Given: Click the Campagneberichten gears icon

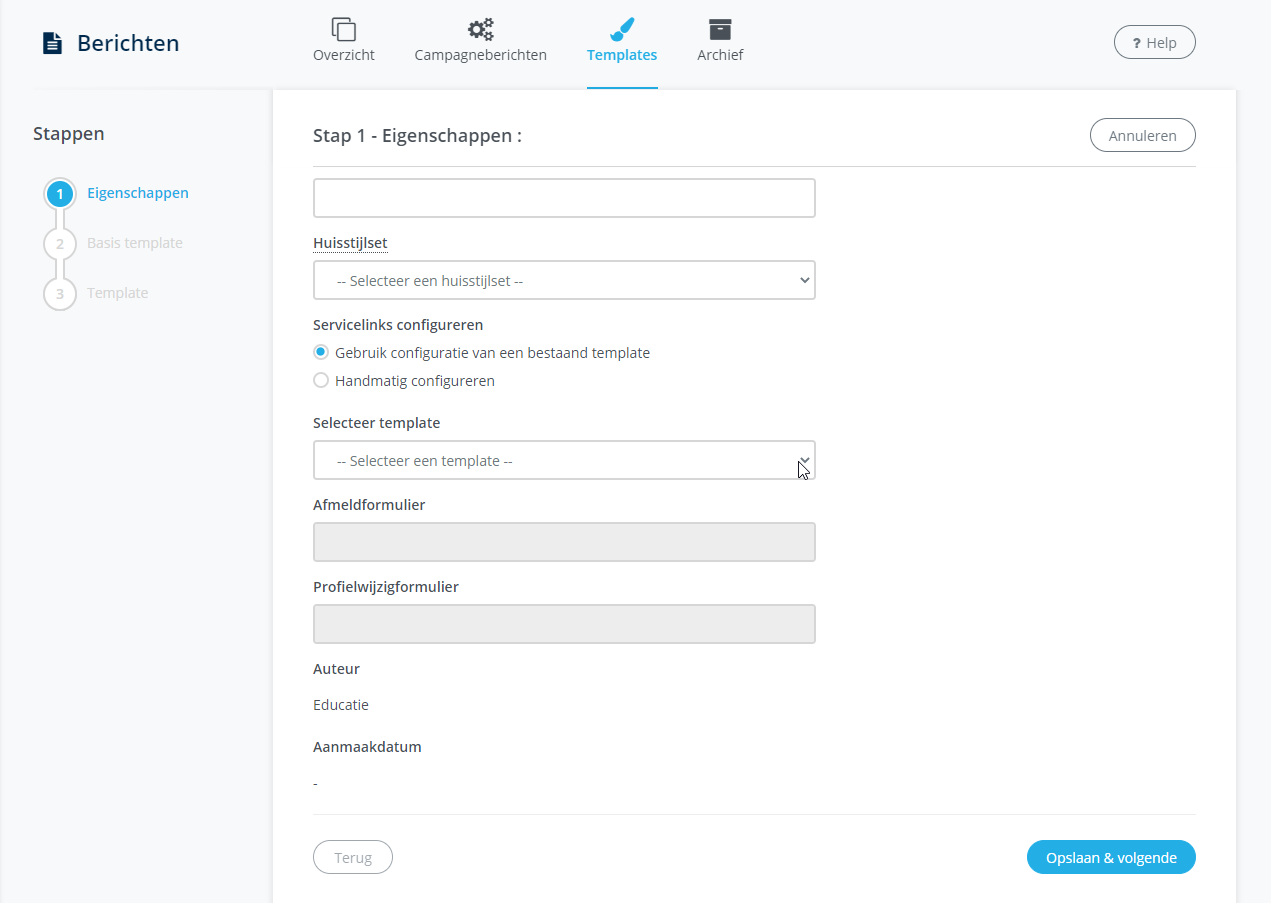Looking at the screenshot, I should click(480, 29).
